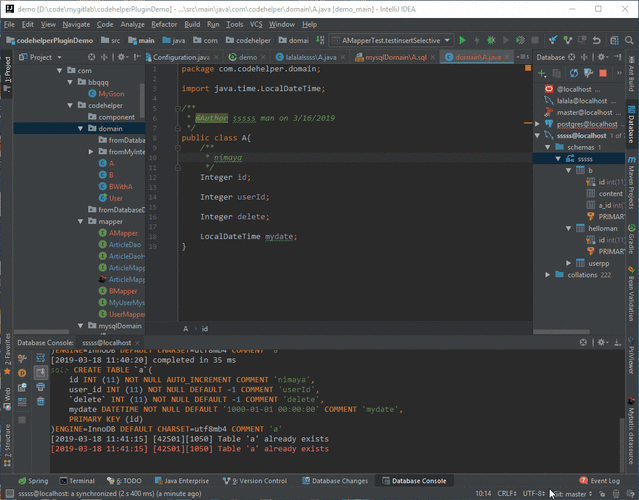The width and height of the screenshot is (639, 500).
Task: Open Project view dropdown arrow
Action: [x=59, y=57]
